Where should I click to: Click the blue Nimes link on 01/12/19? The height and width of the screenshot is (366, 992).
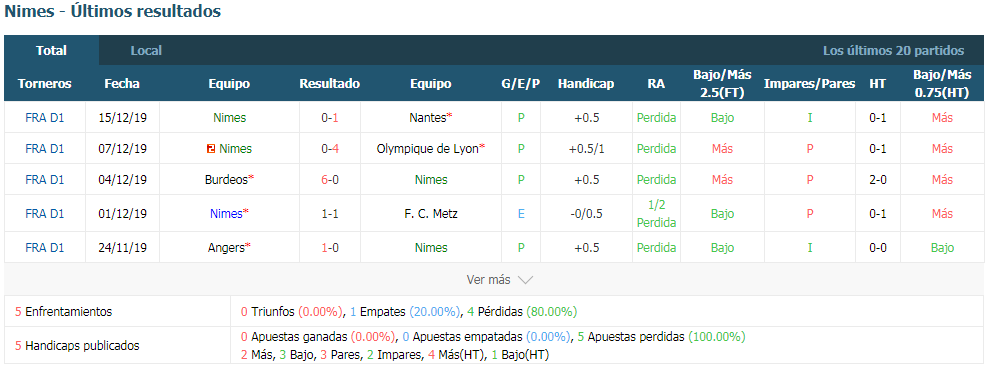[x=226, y=214]
